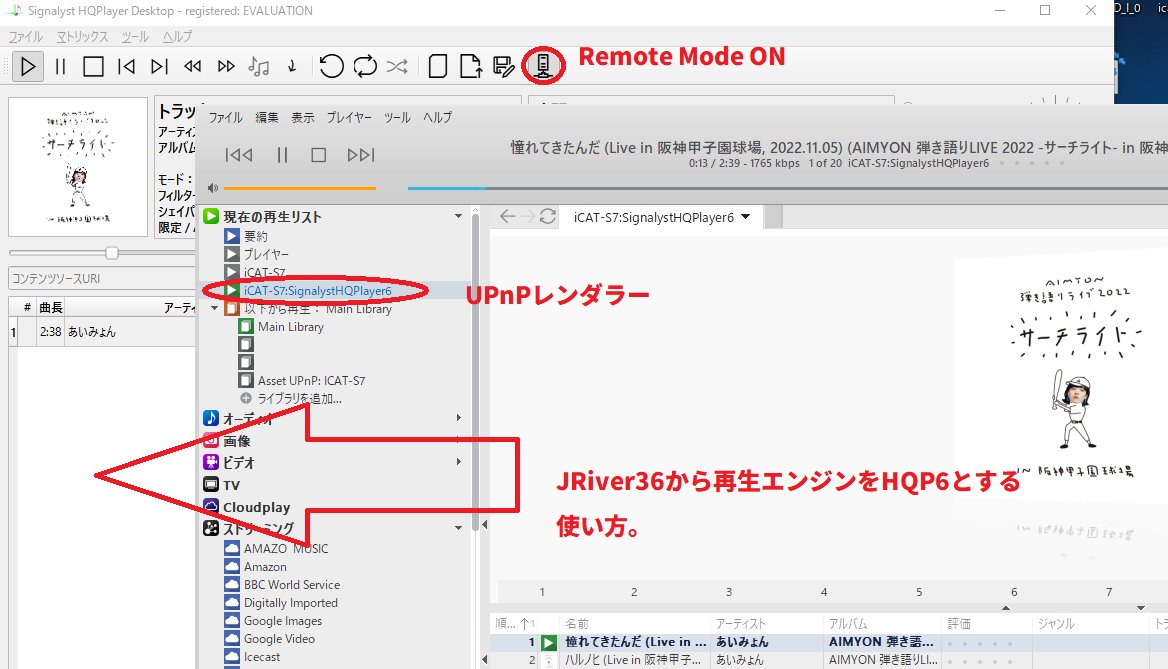Expand ビデオ section arrow
1168x669 pixels.
point(459,462)
